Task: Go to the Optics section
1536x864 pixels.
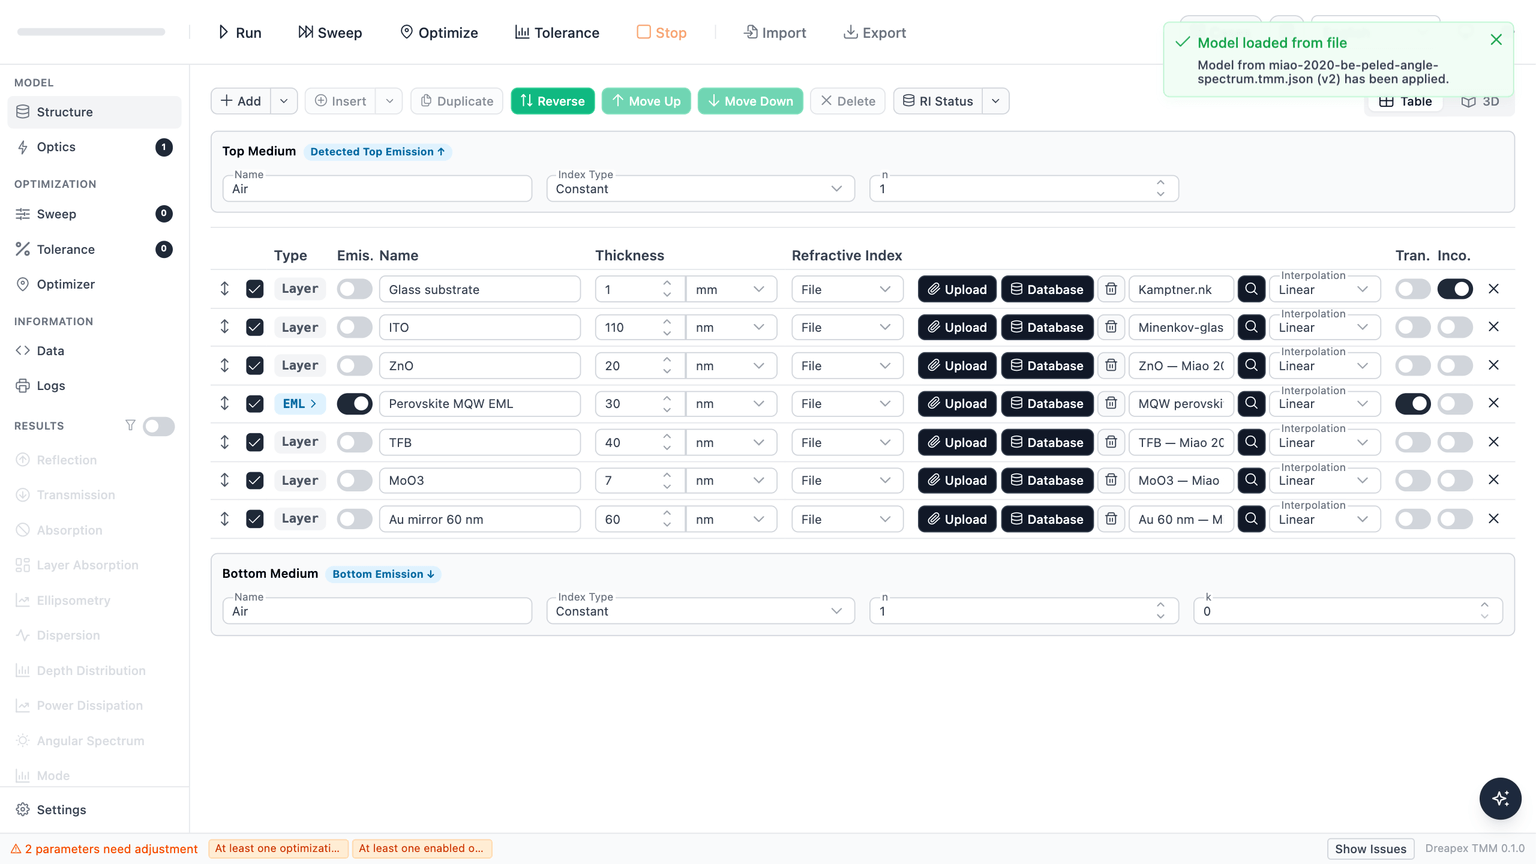Action: click(x=94, y=147)
